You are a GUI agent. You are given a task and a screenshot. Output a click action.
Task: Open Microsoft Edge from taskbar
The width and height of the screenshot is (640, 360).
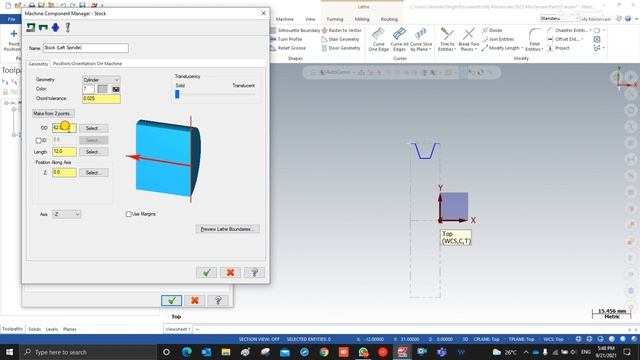click(x=187, y=352)
